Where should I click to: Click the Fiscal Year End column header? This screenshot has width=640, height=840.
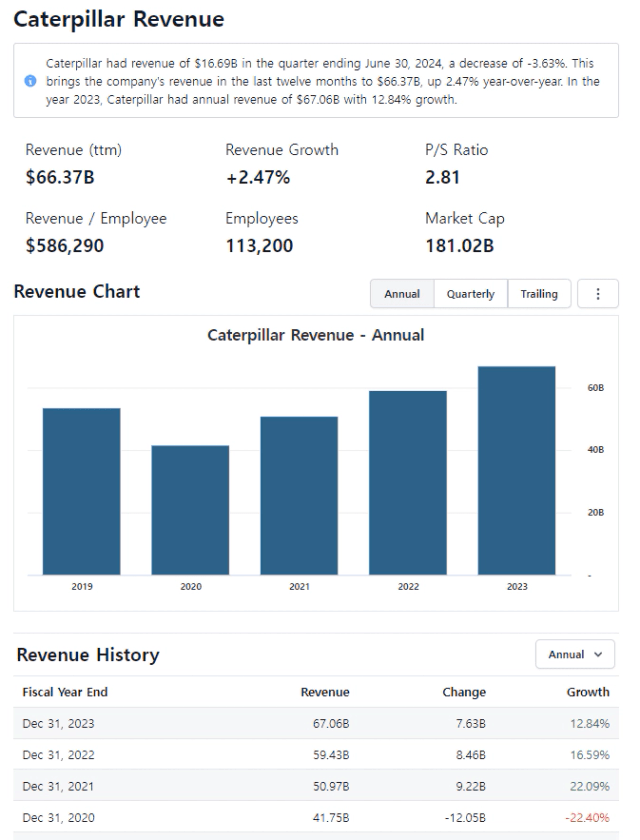point(65,692)
